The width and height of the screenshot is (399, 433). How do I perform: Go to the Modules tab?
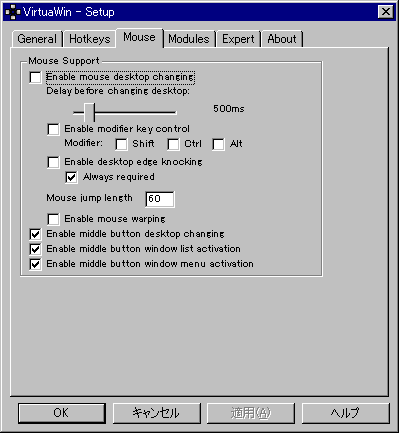pyautogui.click(x=189, y=39)
